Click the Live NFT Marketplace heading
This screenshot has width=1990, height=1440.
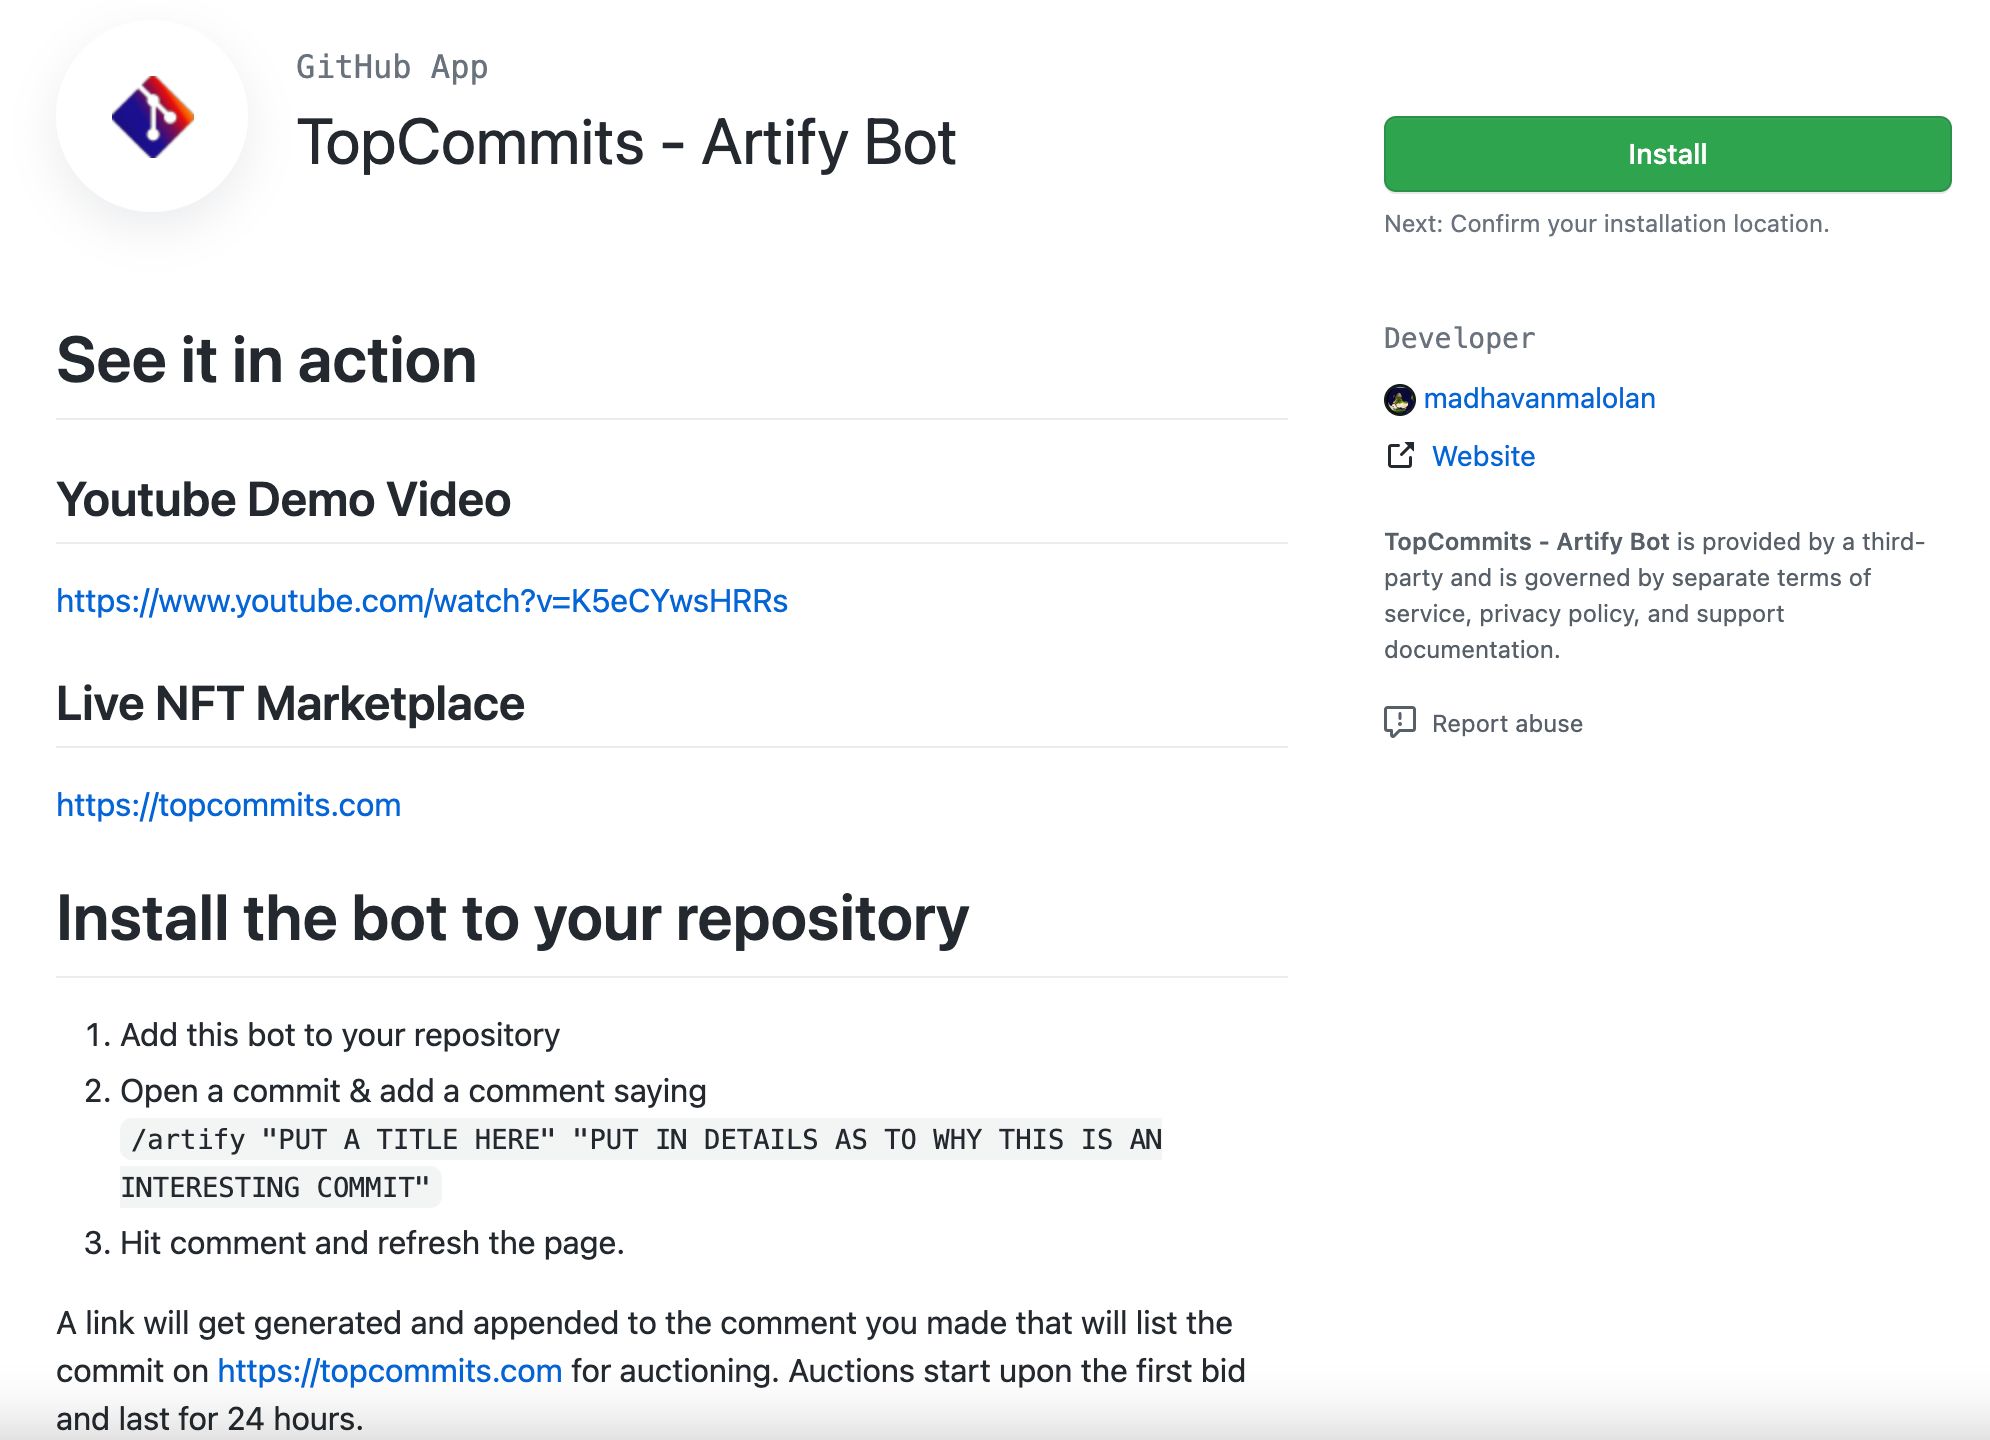pyautogui.click(x=290, y=703)
